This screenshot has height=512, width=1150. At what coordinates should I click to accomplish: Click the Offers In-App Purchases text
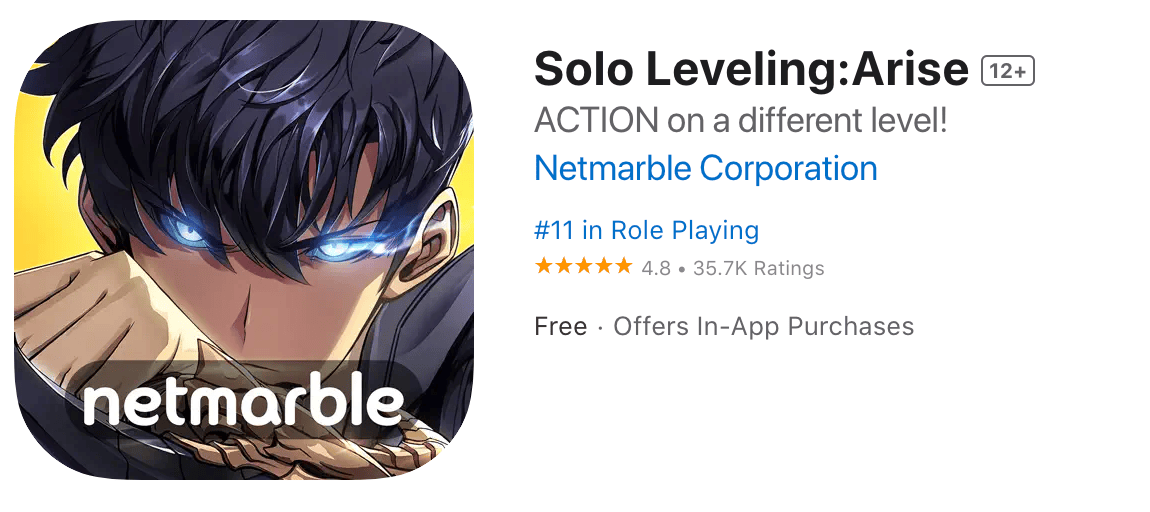pyautogui.click(x=763, y=326)
